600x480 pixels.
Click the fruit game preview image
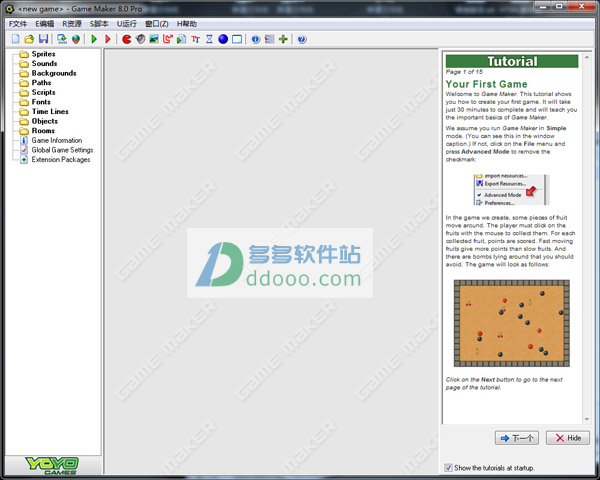[x=512, y=323]
